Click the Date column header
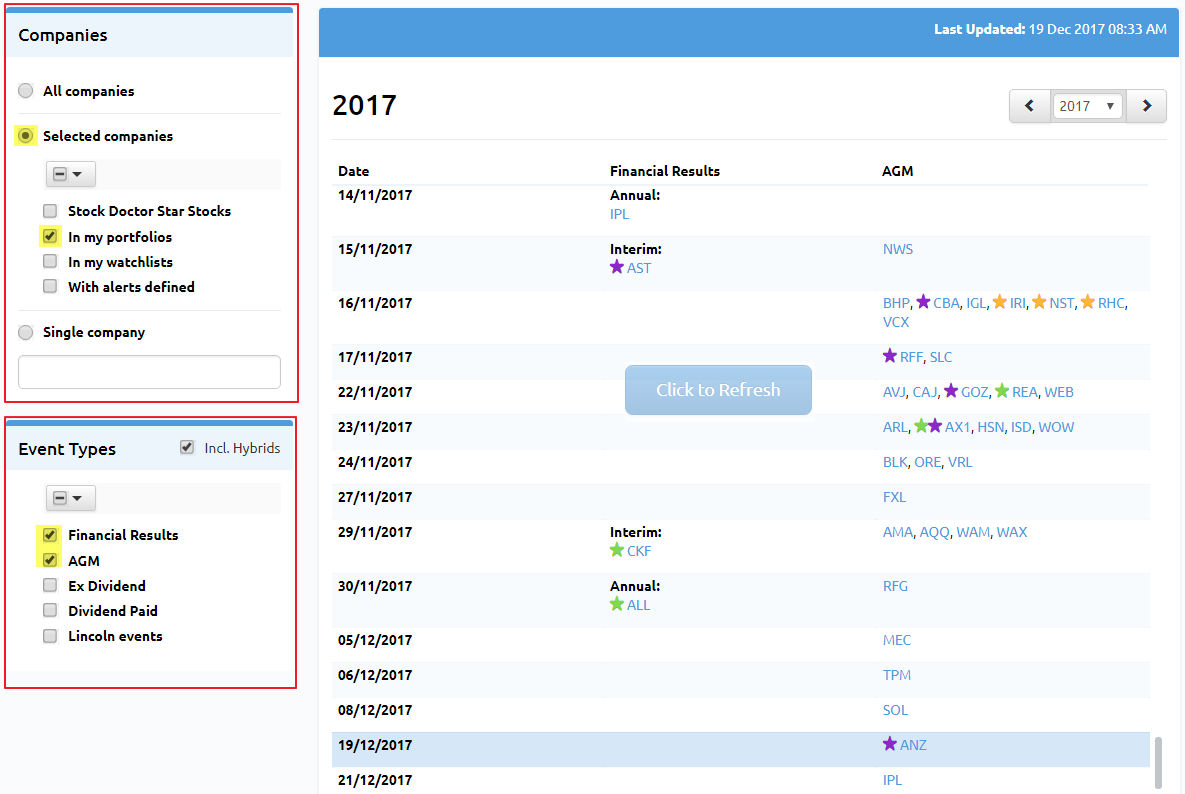The width and height of the screenshot is (1185, 794). tap(354, 171)
